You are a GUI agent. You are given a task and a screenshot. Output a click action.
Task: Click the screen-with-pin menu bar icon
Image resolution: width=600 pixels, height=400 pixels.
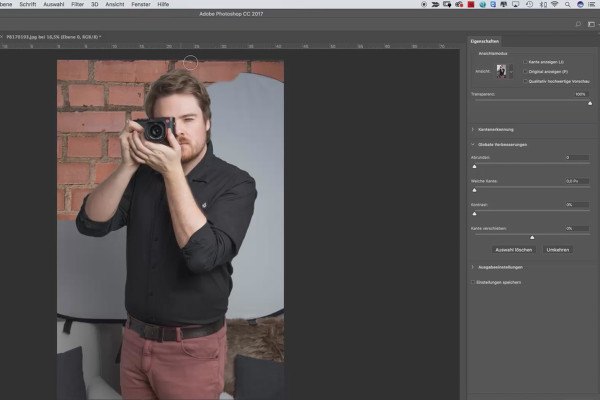pyautogui.click(x=447, y=4)
